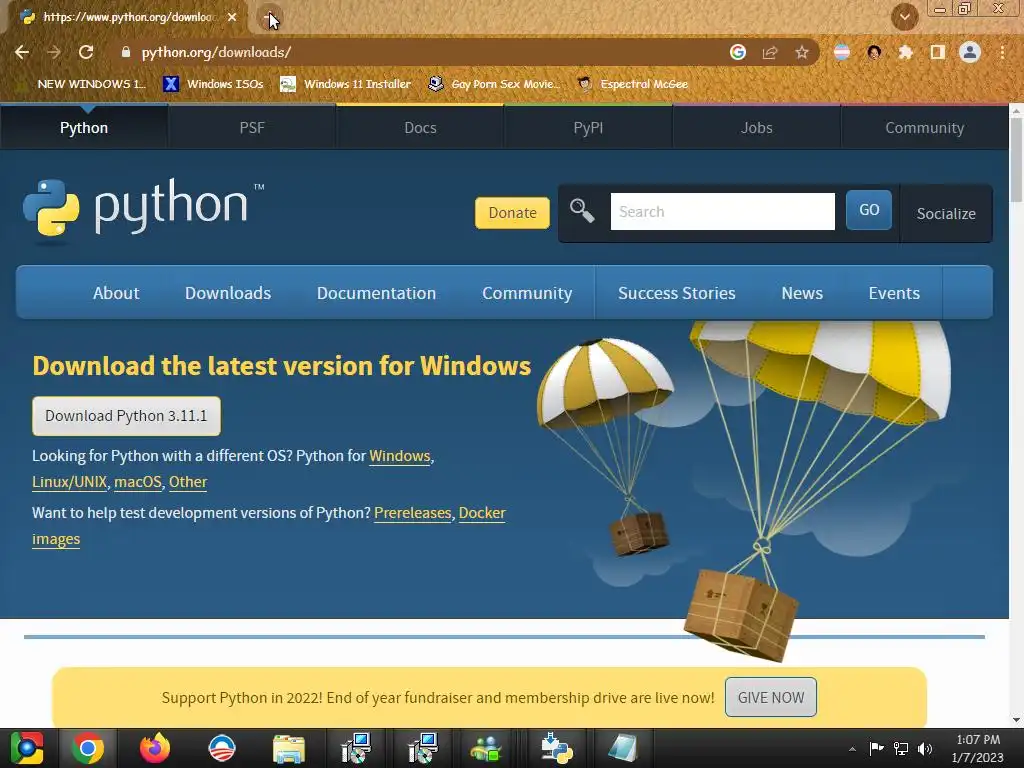
Task: Open the About menu
Action: (116, 293)
